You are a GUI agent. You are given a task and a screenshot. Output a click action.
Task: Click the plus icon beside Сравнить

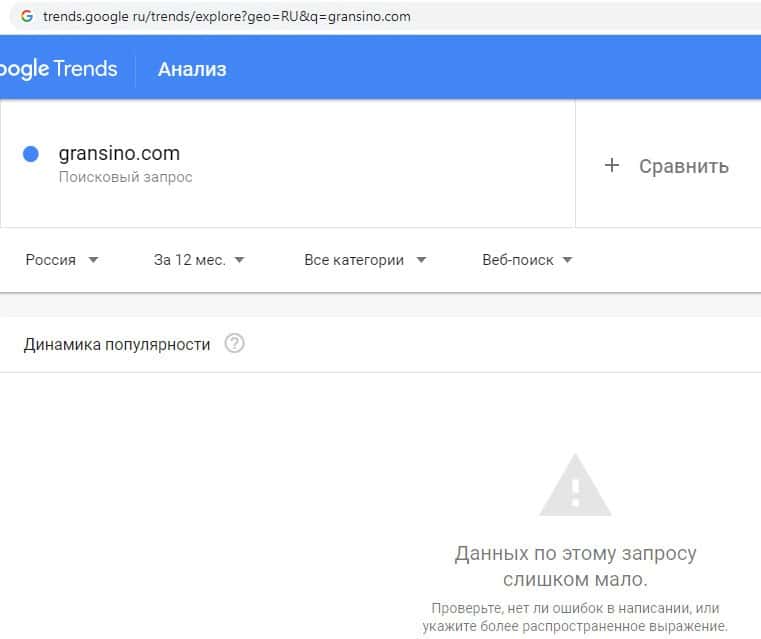(612, 166)
